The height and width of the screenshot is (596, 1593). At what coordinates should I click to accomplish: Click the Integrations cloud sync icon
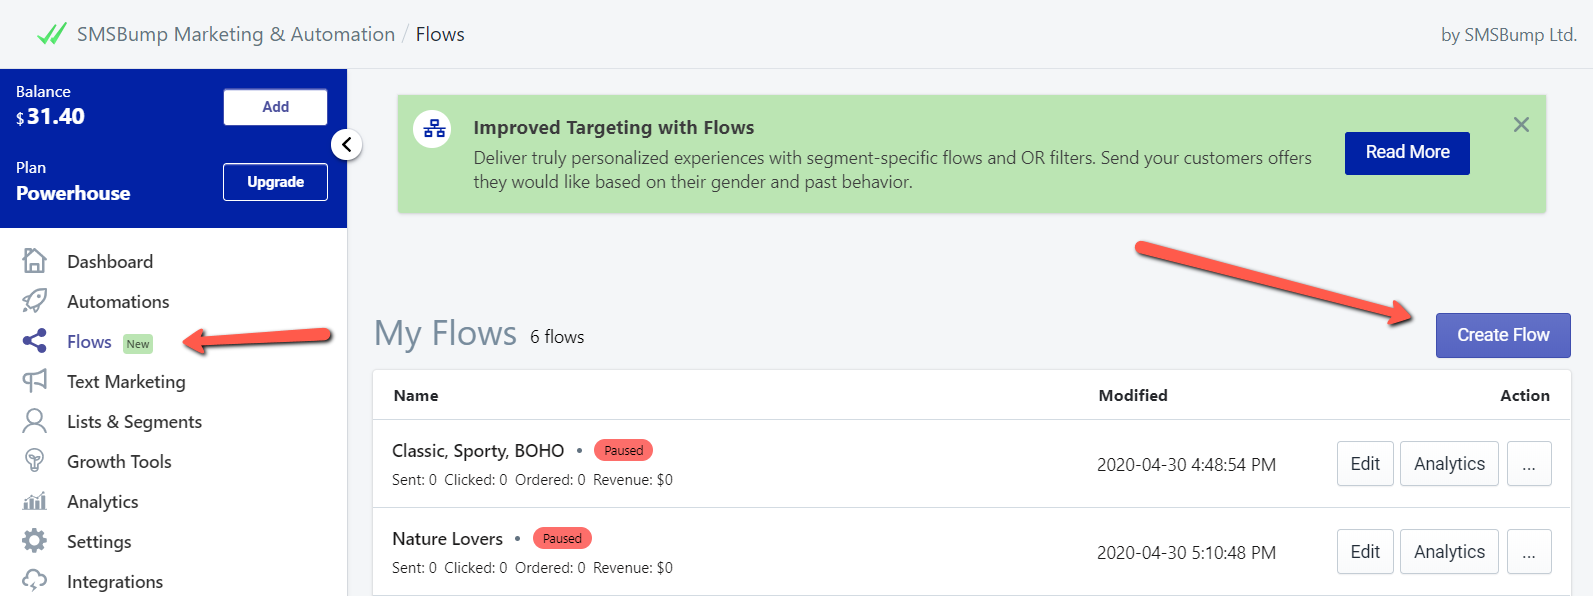pos(34,581)
